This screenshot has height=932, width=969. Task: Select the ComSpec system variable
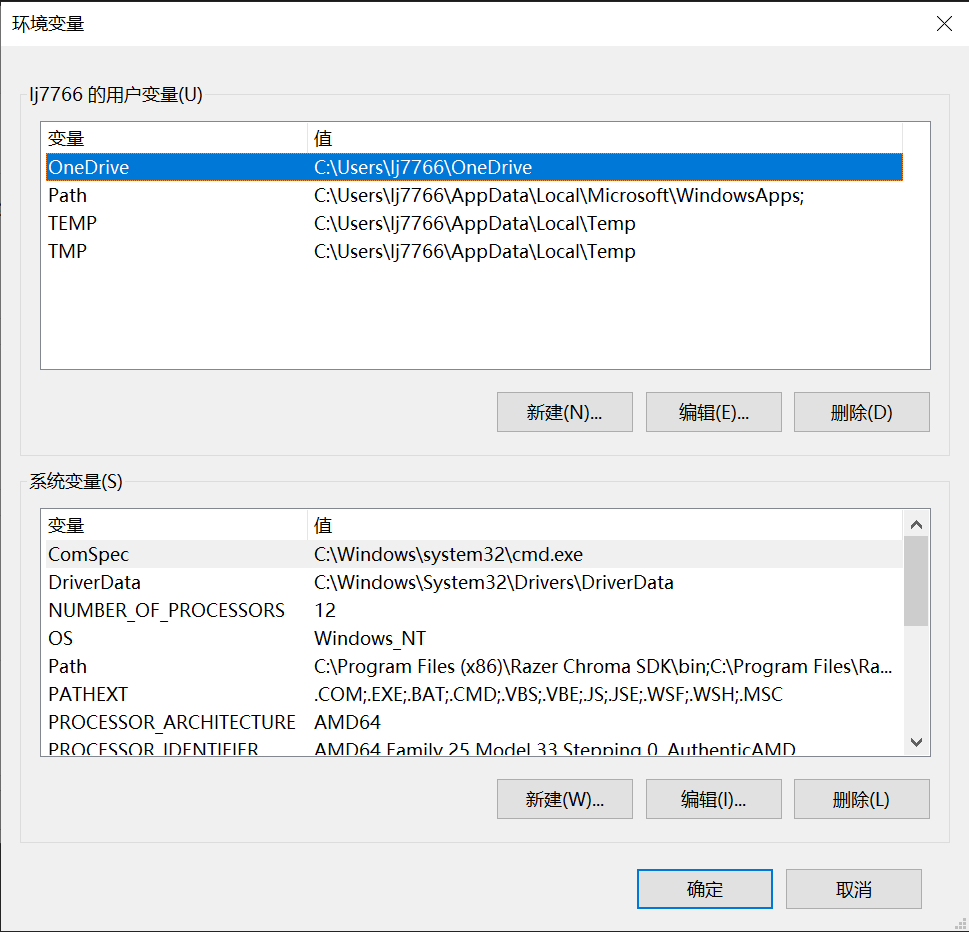(x=89, y=555)
